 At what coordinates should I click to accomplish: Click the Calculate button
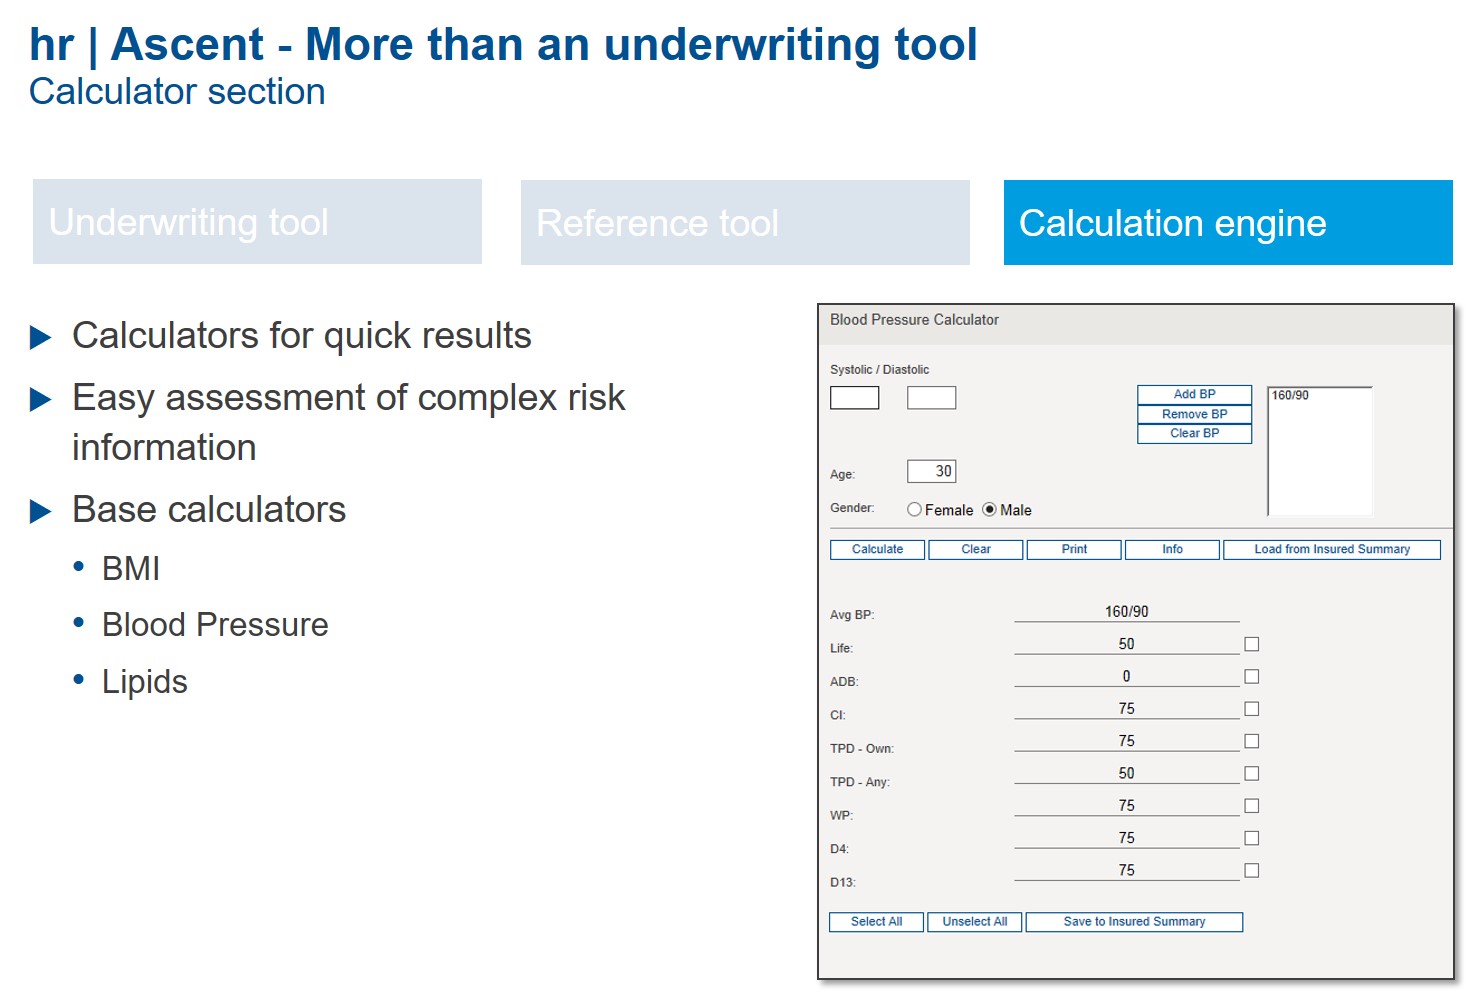[x=878, y=549]
